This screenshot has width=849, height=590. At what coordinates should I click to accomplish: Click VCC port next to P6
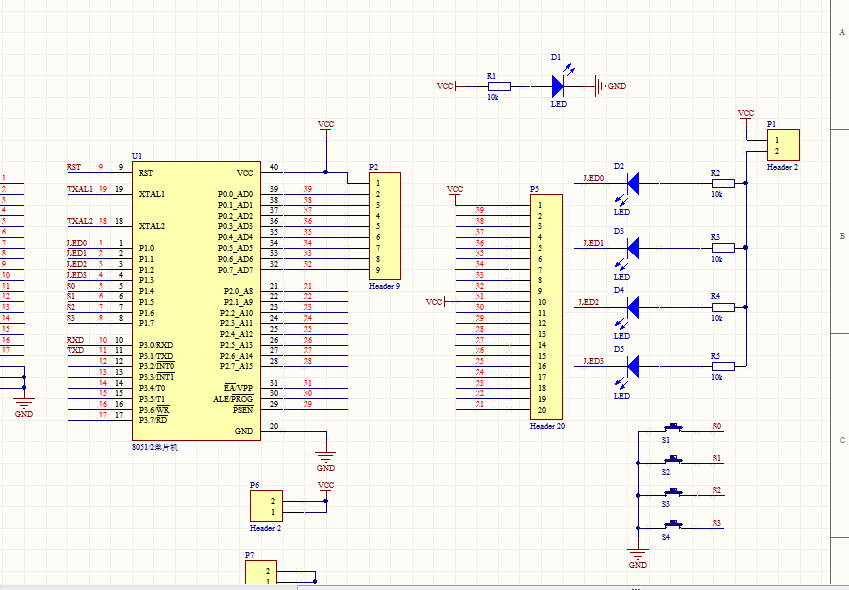coord(326,487)
